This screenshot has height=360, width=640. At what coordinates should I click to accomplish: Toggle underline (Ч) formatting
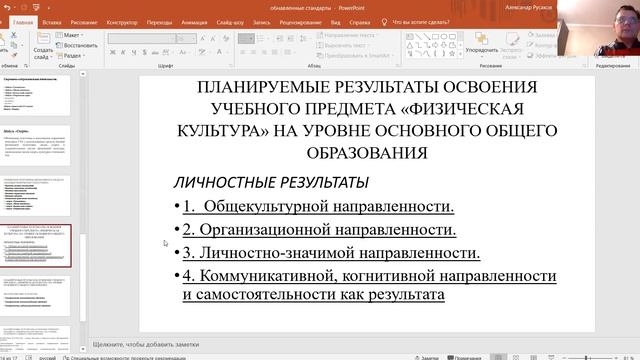tap(133, 52)
